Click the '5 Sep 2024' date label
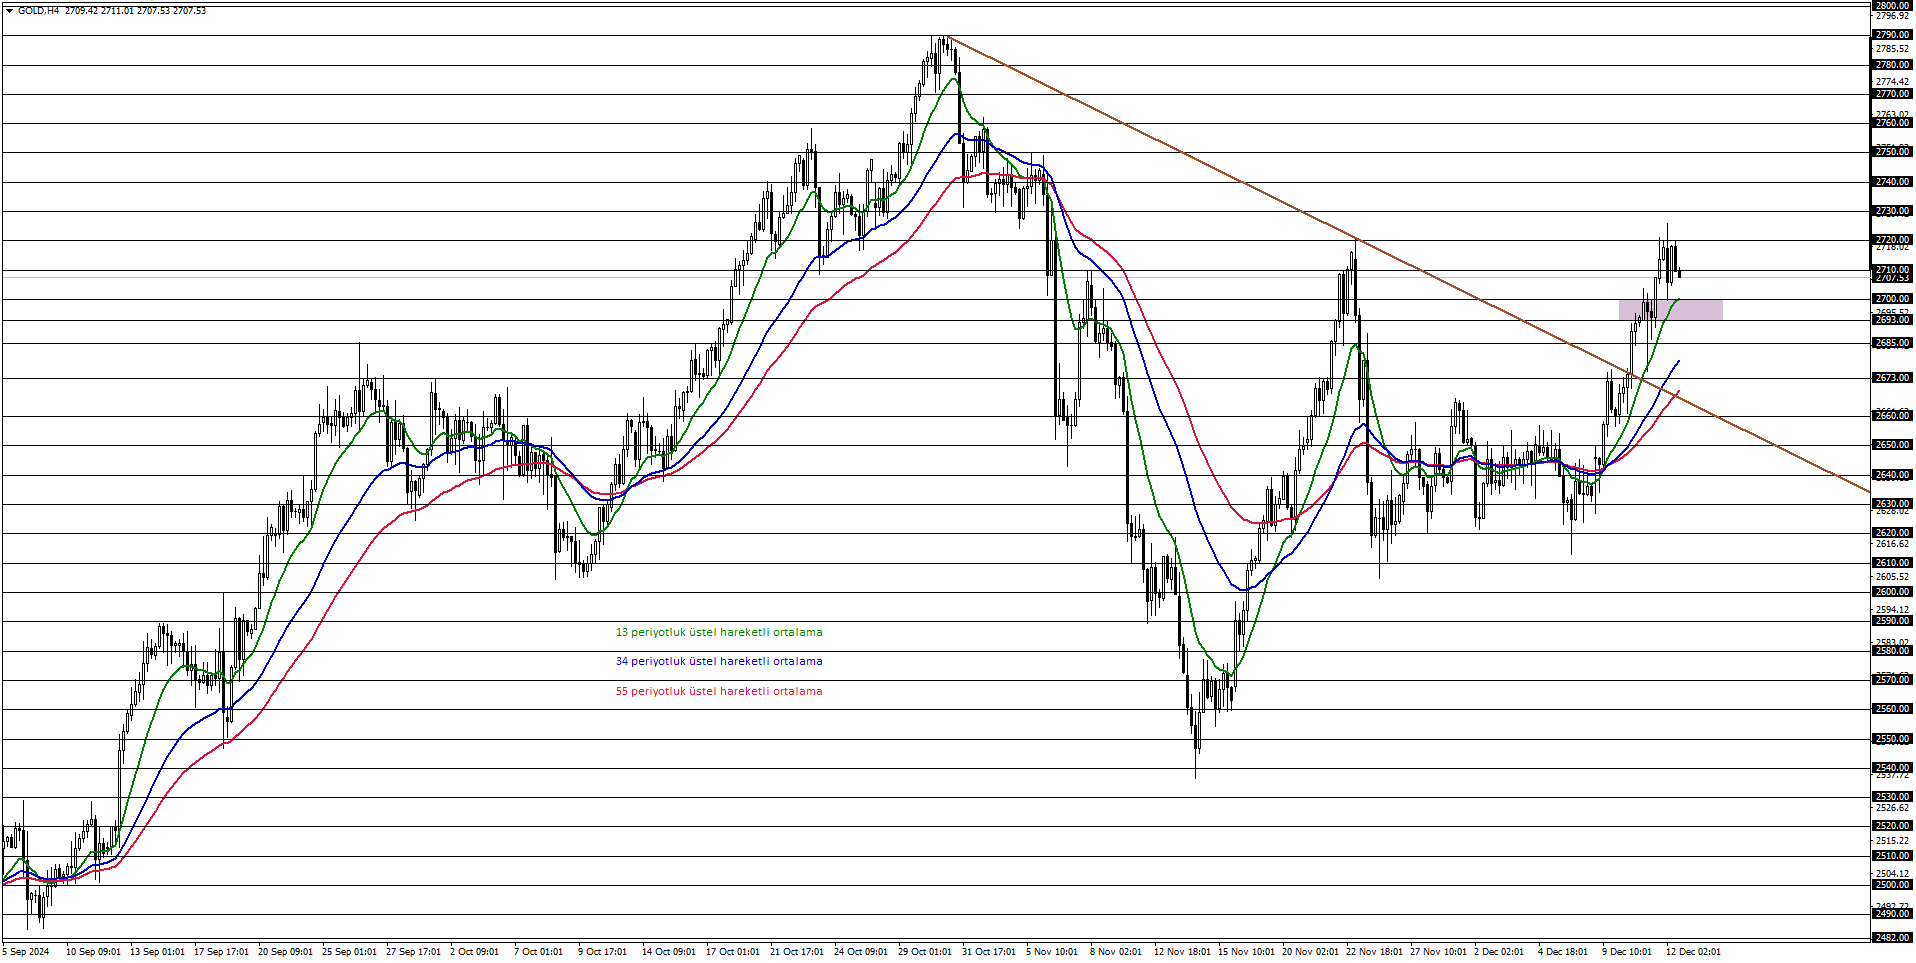This screenshot has height=963, width=1916. click(26, 952)
